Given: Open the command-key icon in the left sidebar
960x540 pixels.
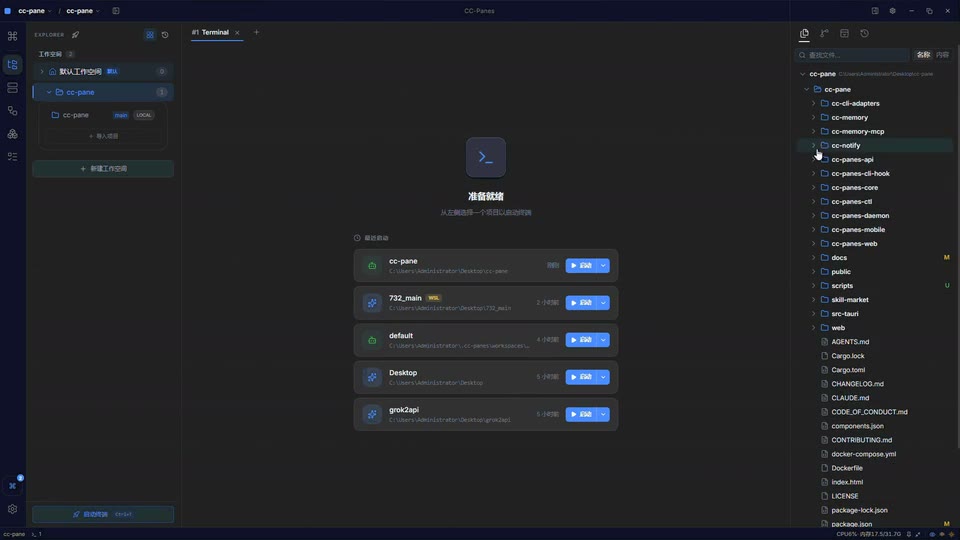Looking at the screenshot, I should click(x=12, y=36).
